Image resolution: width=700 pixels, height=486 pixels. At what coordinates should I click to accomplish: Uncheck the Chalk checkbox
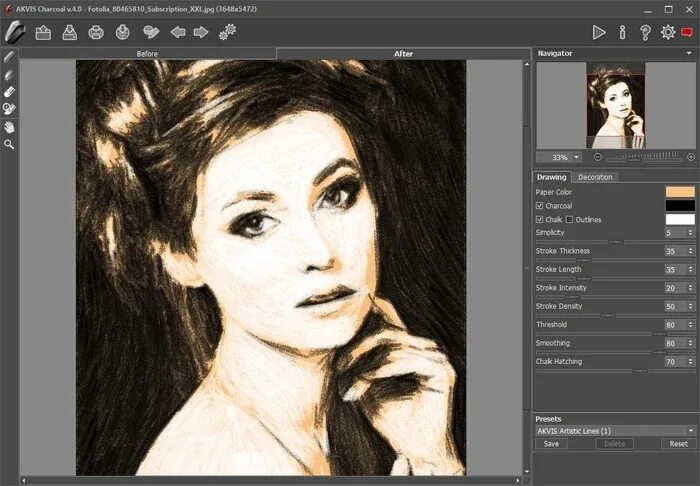pyautogui.click(x=540, y=219)
